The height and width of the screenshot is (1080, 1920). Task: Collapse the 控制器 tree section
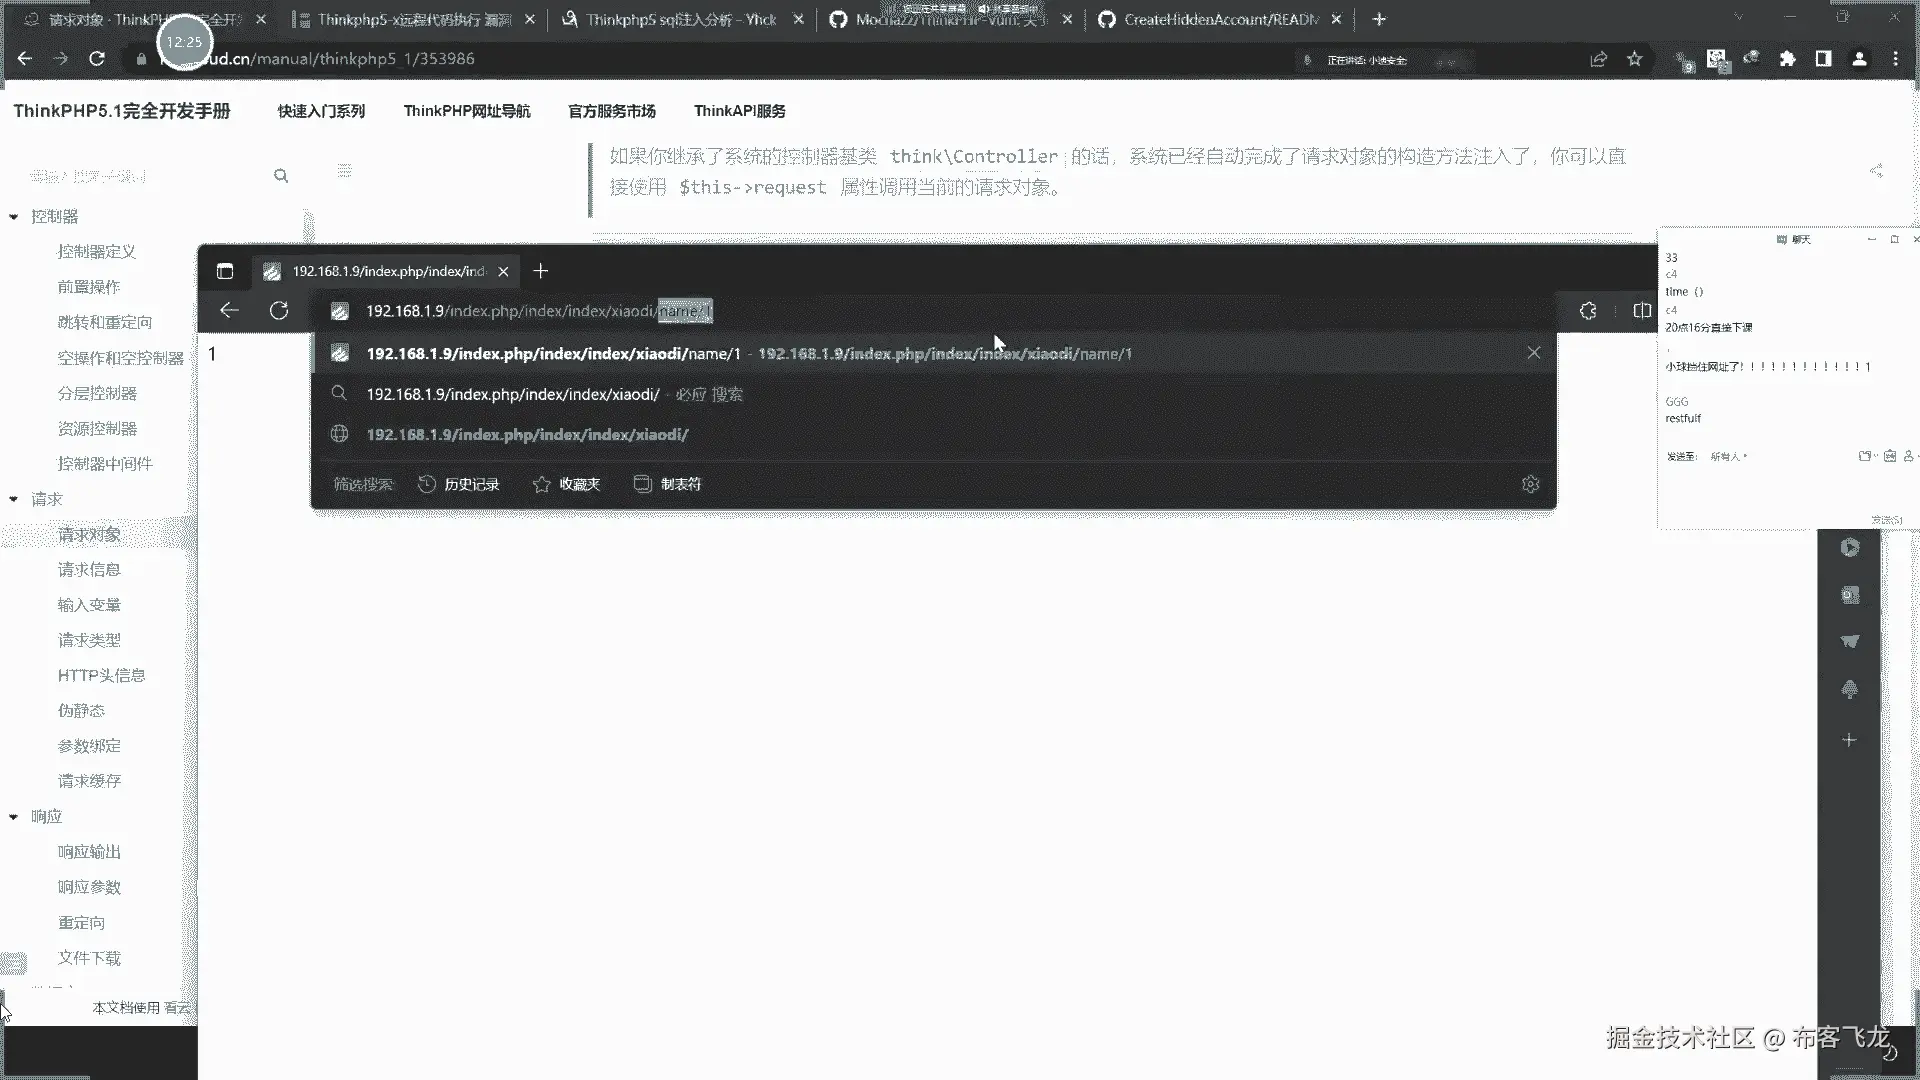[x=14, y=217]
